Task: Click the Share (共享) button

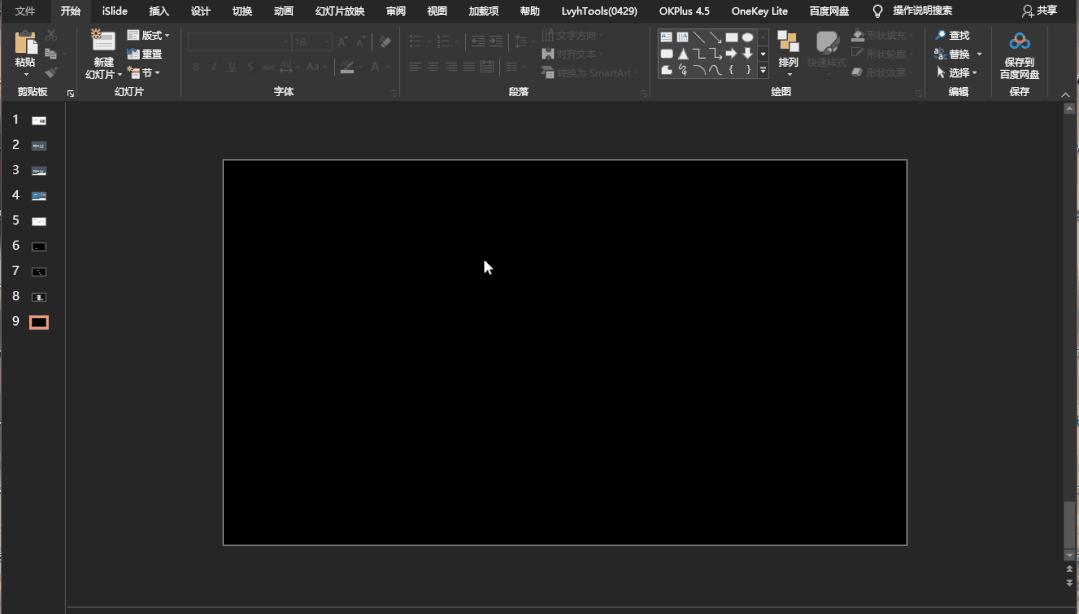Action: click(1039, 11)
